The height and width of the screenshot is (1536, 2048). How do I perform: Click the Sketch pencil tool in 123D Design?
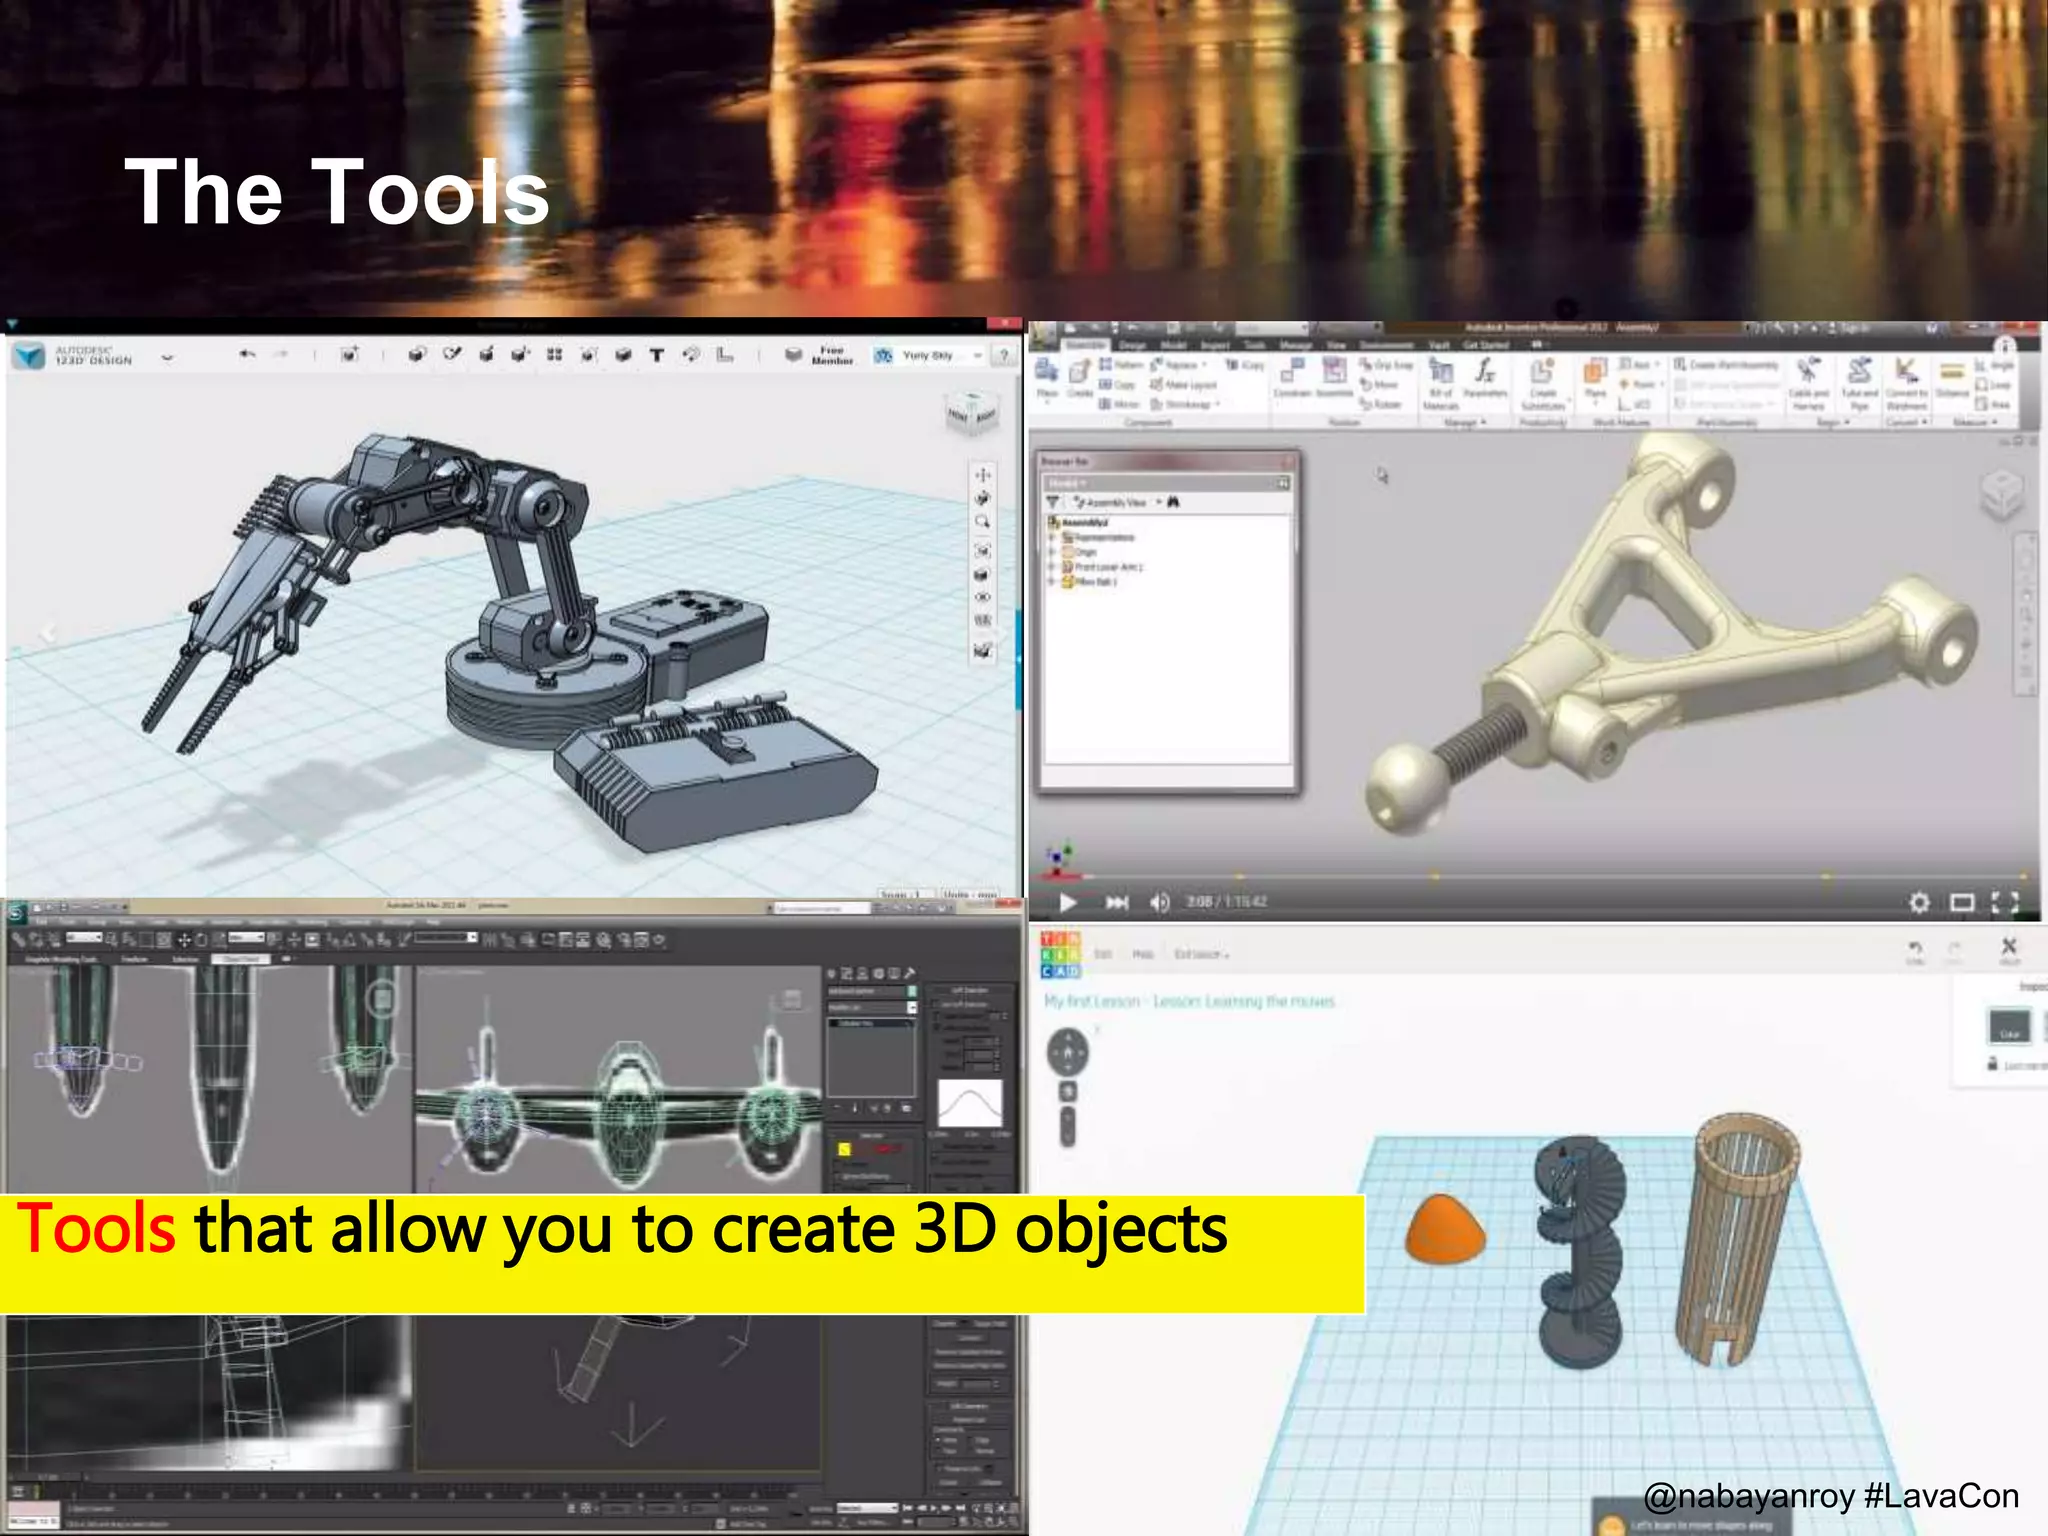click(x=453, y=353)
